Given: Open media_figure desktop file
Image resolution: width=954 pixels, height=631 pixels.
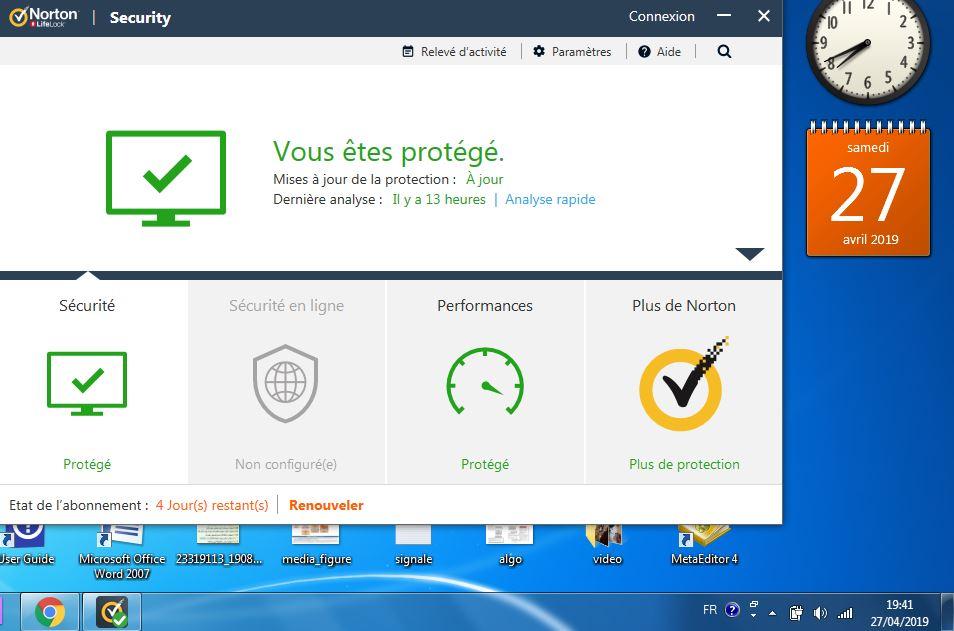Looking at the screenshot, I should [x=316, y=545].
